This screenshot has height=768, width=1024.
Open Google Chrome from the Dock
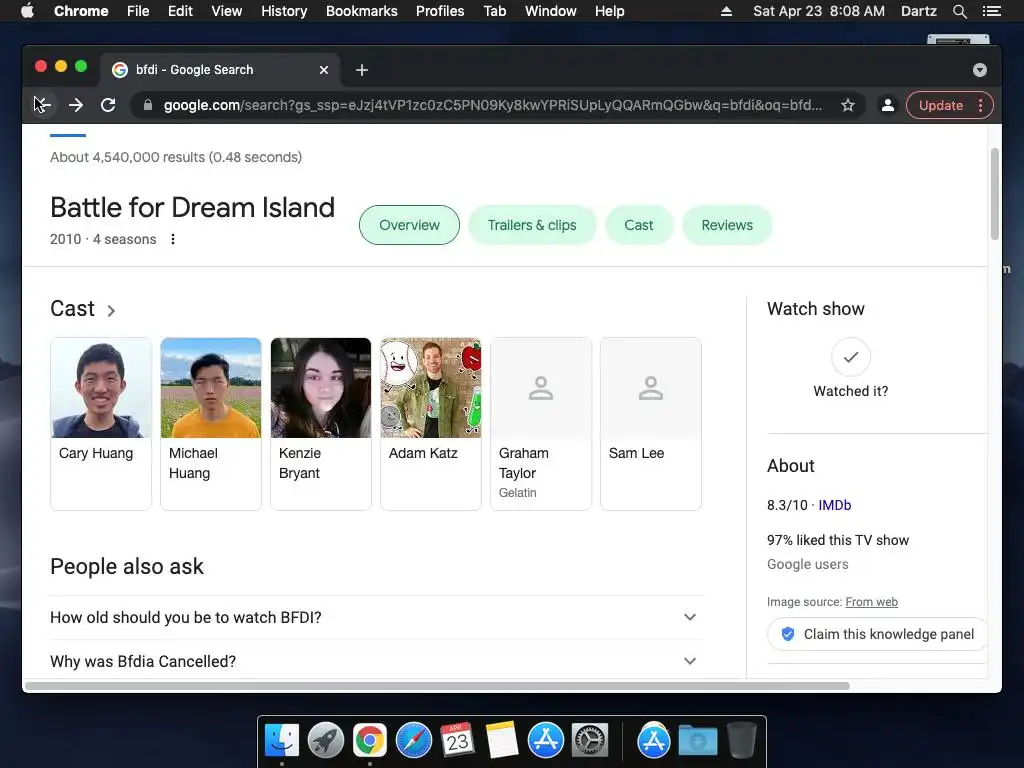[370, 741]
